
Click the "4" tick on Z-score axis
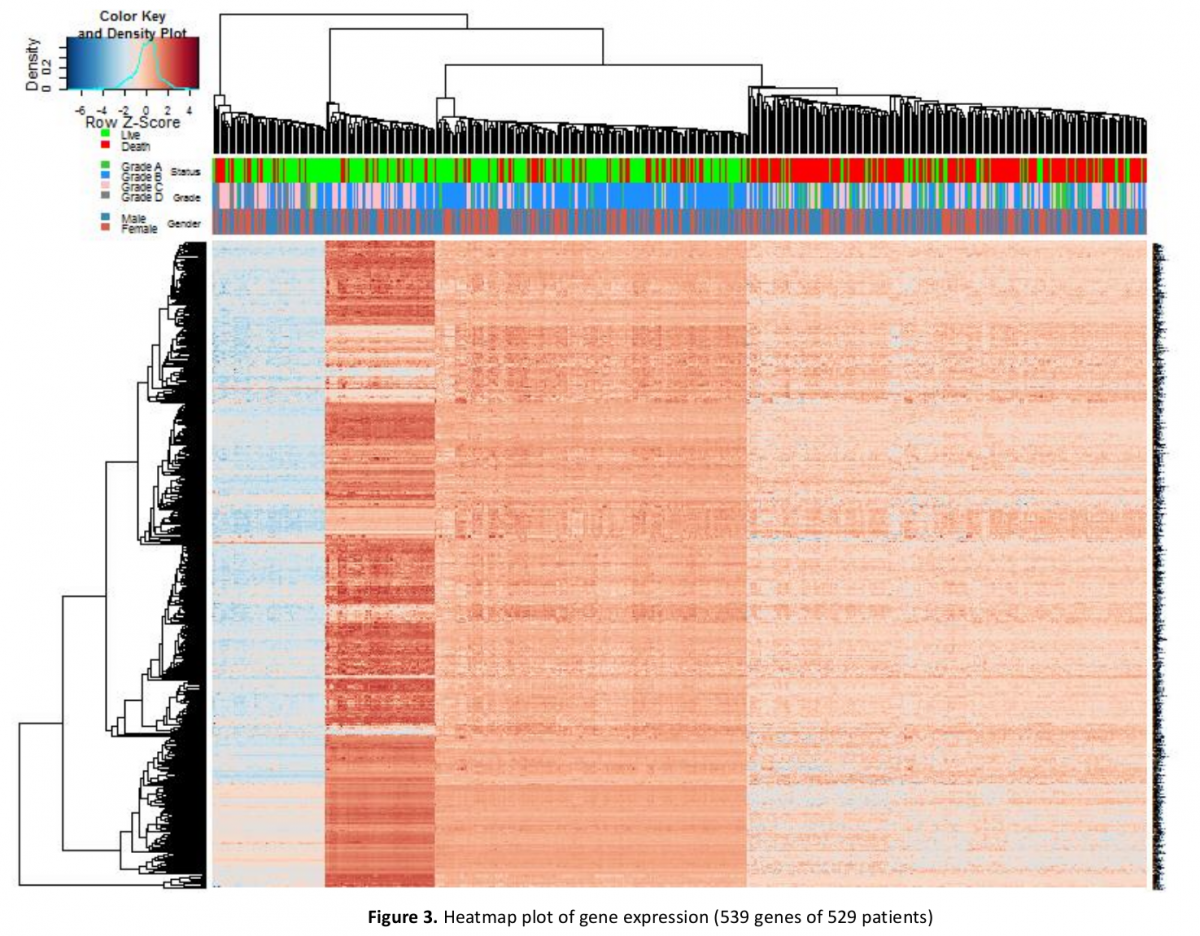(x=189, y=110)
